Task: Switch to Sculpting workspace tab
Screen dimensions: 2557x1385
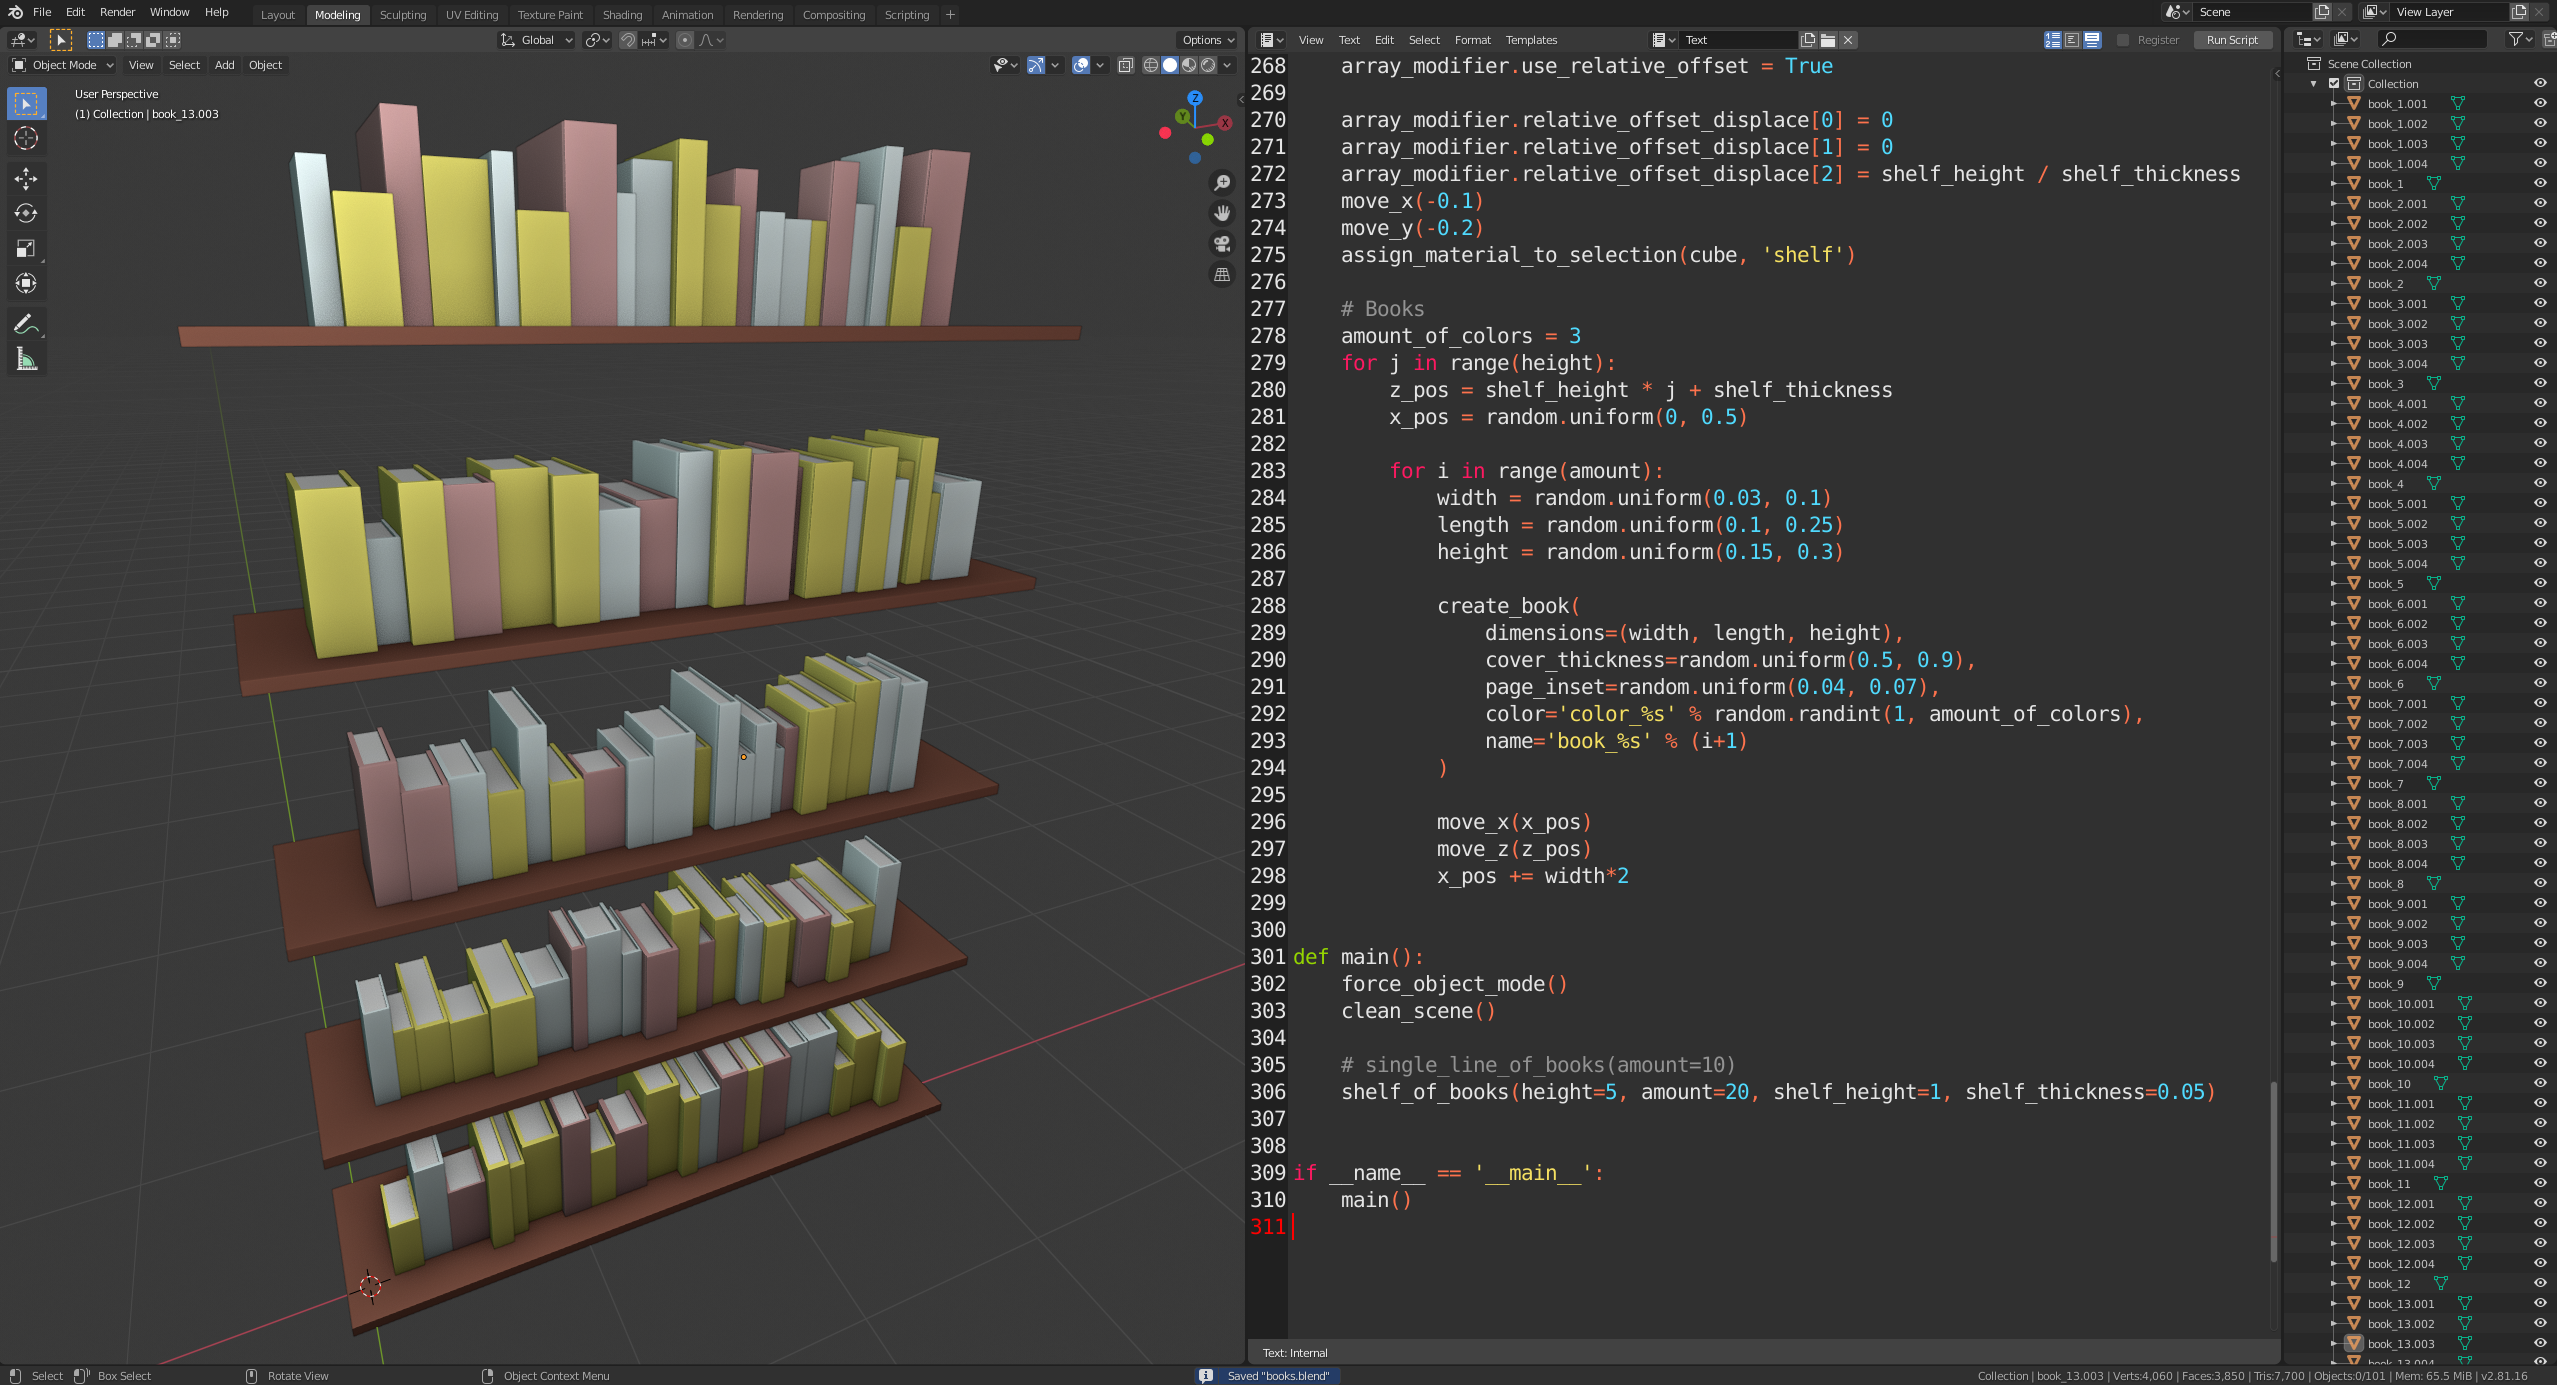Action: click(403, 15)
